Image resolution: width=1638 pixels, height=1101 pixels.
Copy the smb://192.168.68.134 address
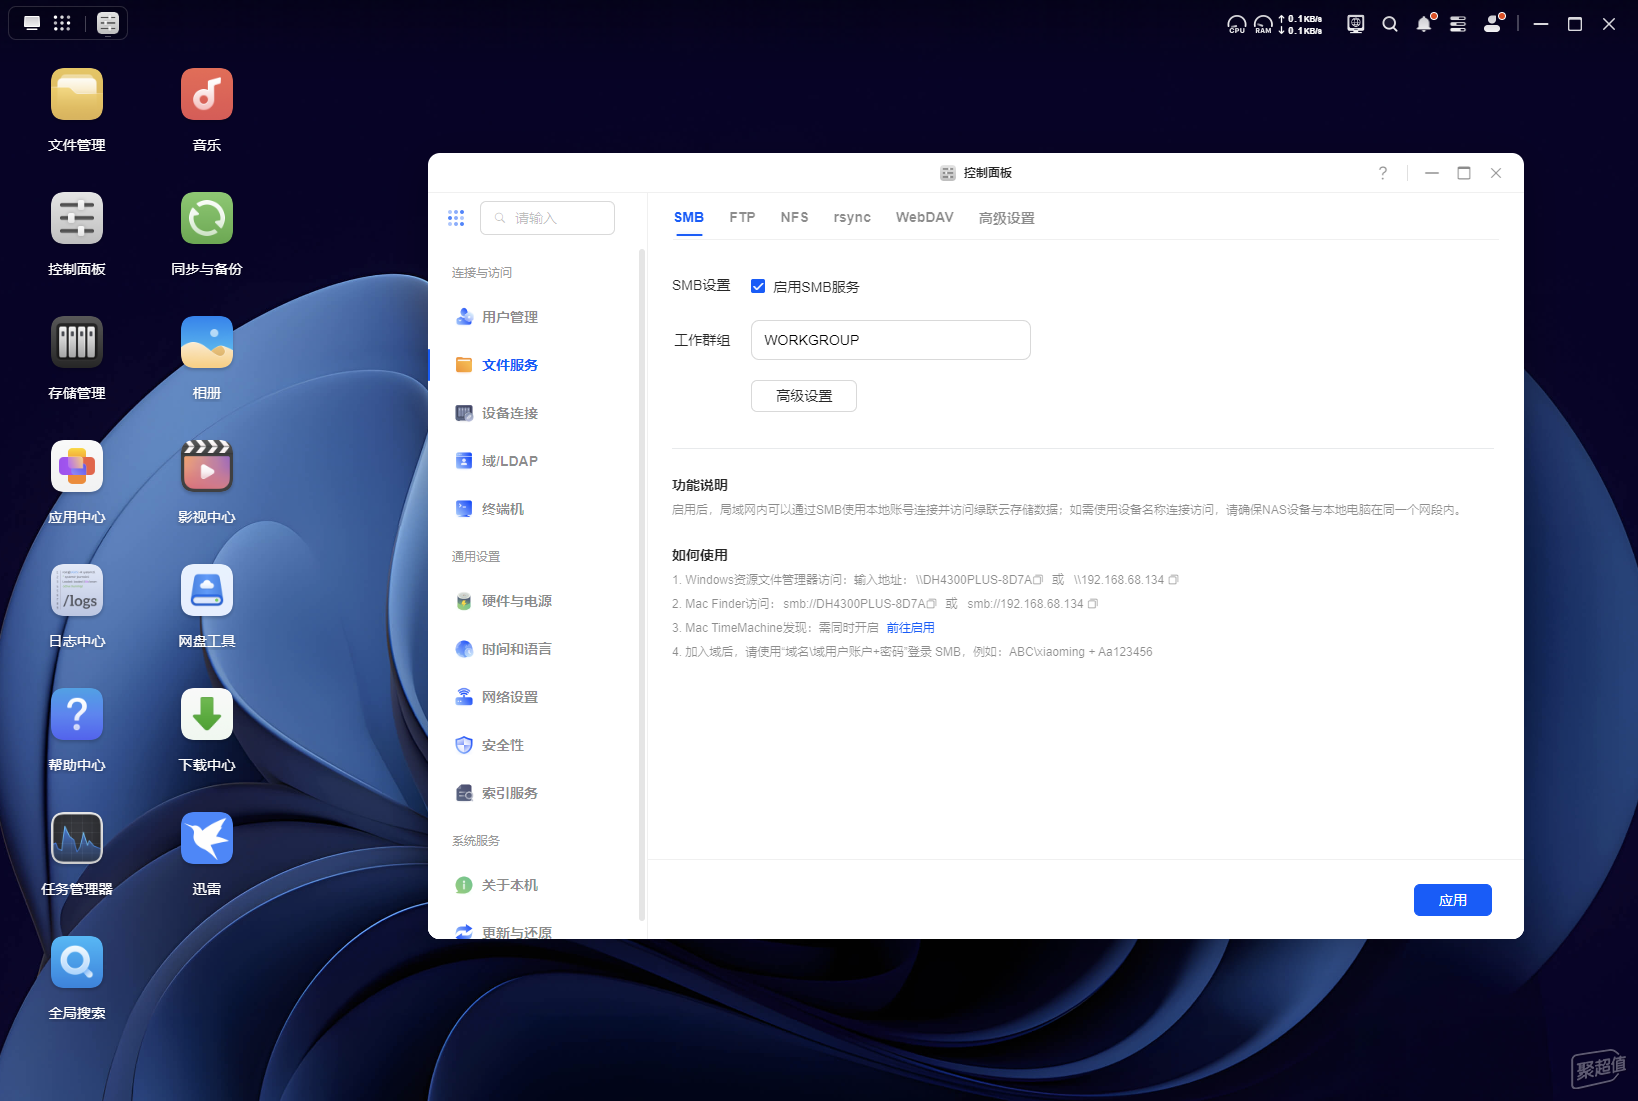[1093, 604]
